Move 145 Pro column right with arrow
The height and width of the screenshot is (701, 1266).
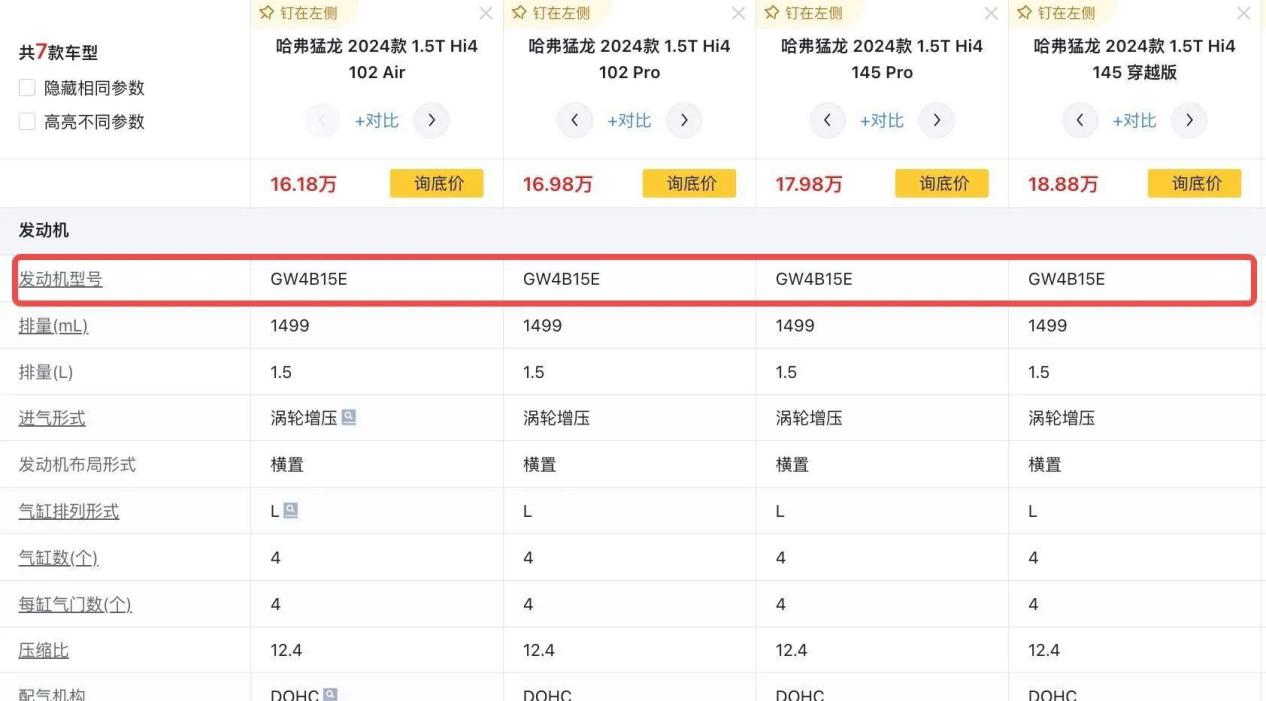click(x=936, y=120)
